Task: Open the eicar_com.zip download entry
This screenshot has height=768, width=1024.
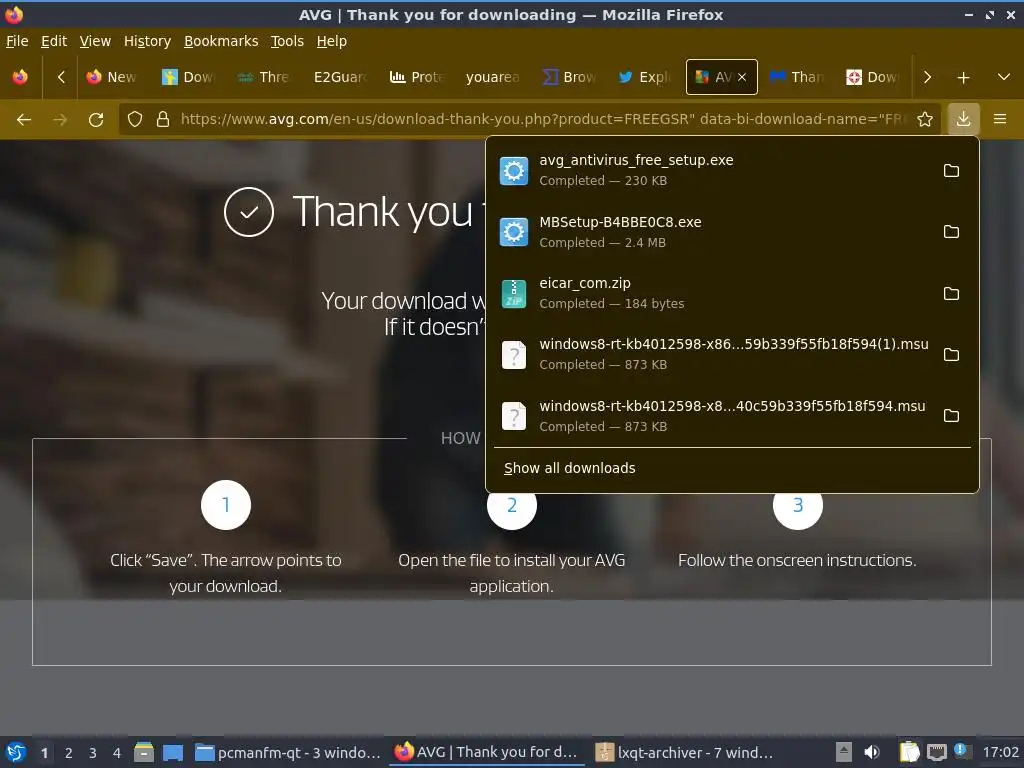Action: pos(712,293)
